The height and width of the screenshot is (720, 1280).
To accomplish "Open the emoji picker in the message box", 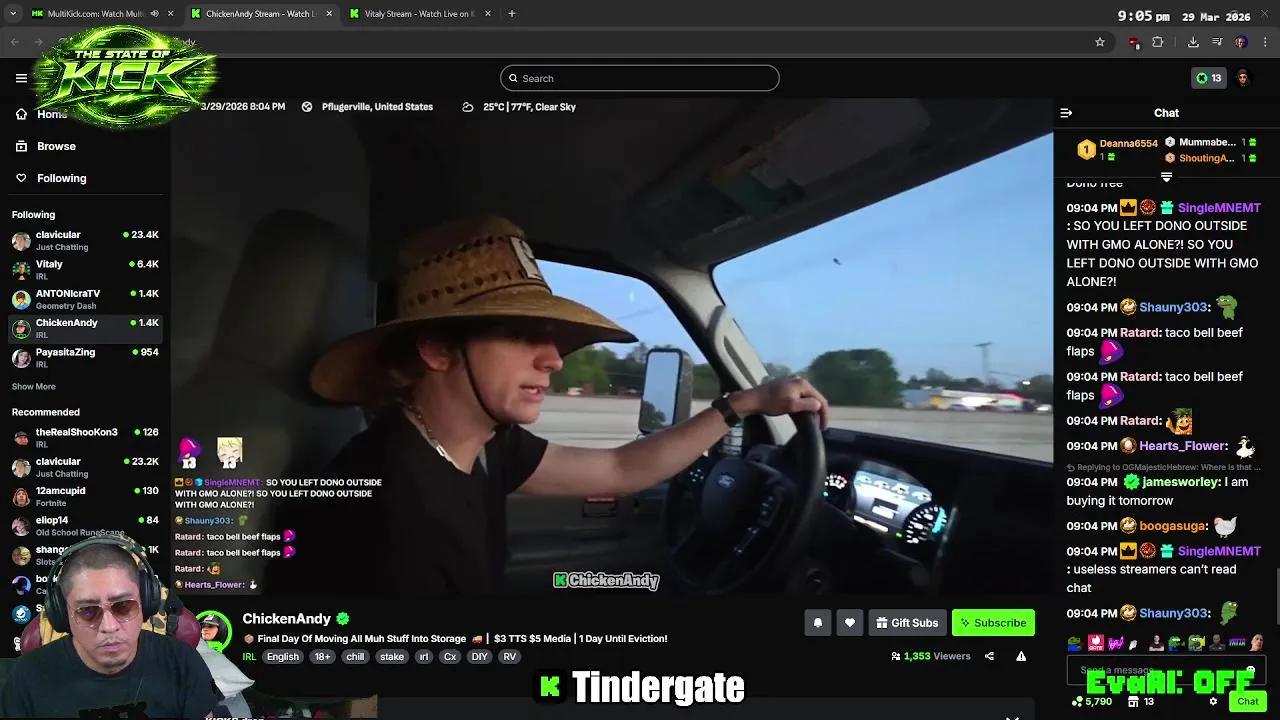I will pyautogui.click(x=1250, y=670).
